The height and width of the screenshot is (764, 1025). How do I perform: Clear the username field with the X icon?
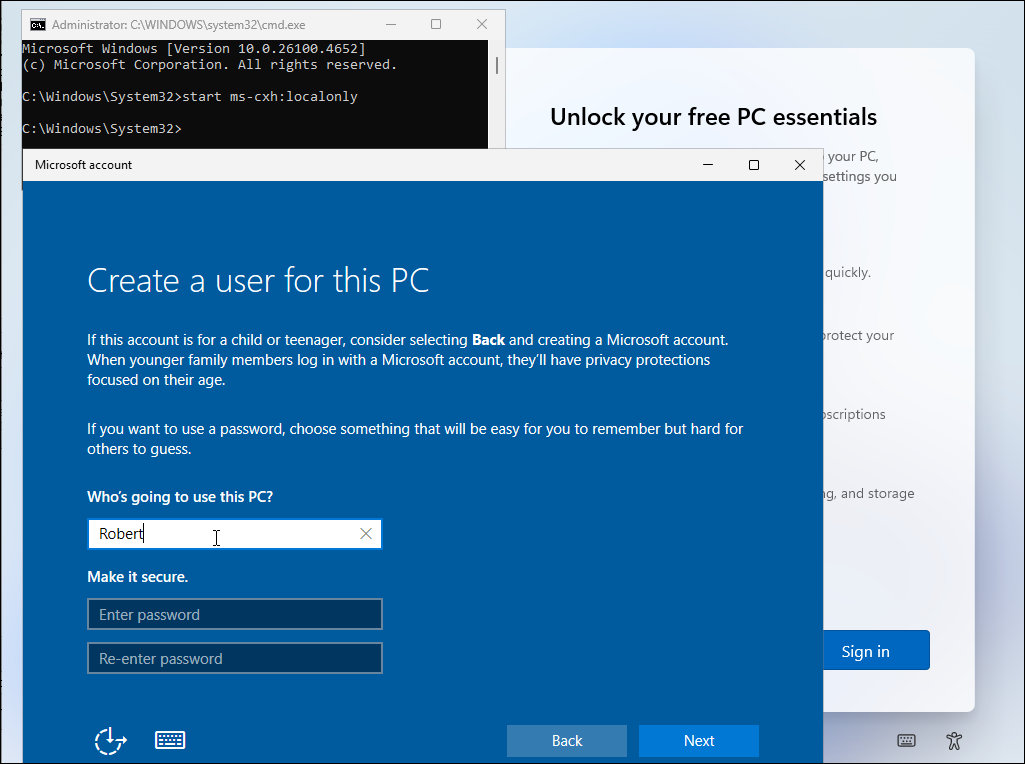[x=366, y=534]
